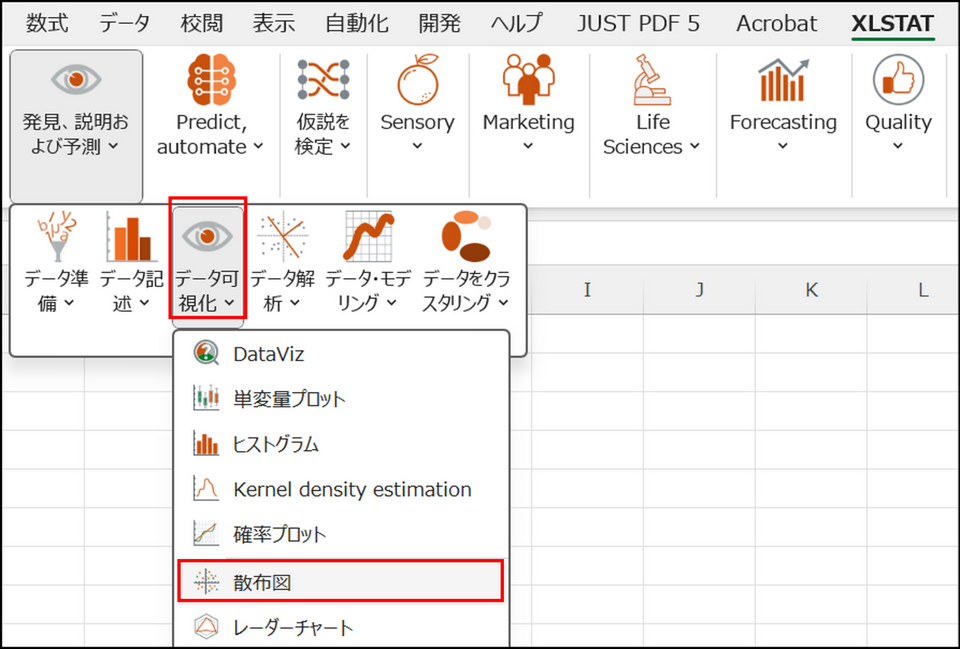Select 単変量プロット menu entry
The height and width of the screenshot is (649, 960).
click(341, 399)
